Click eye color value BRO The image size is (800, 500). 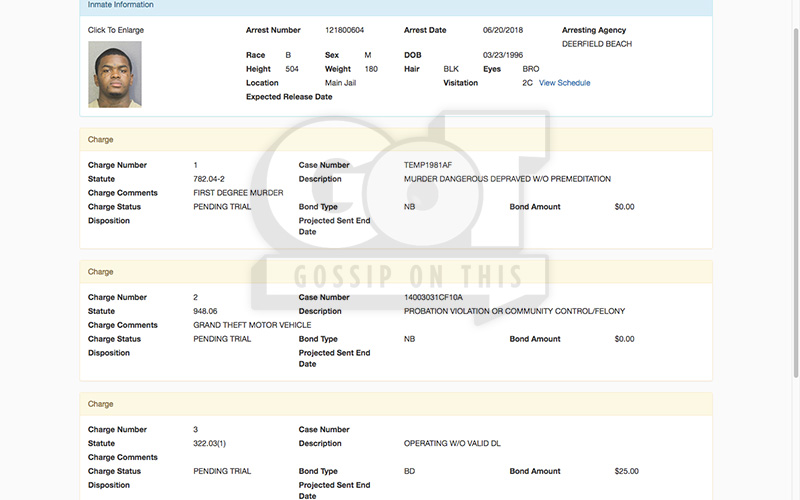tap(531, 69)
